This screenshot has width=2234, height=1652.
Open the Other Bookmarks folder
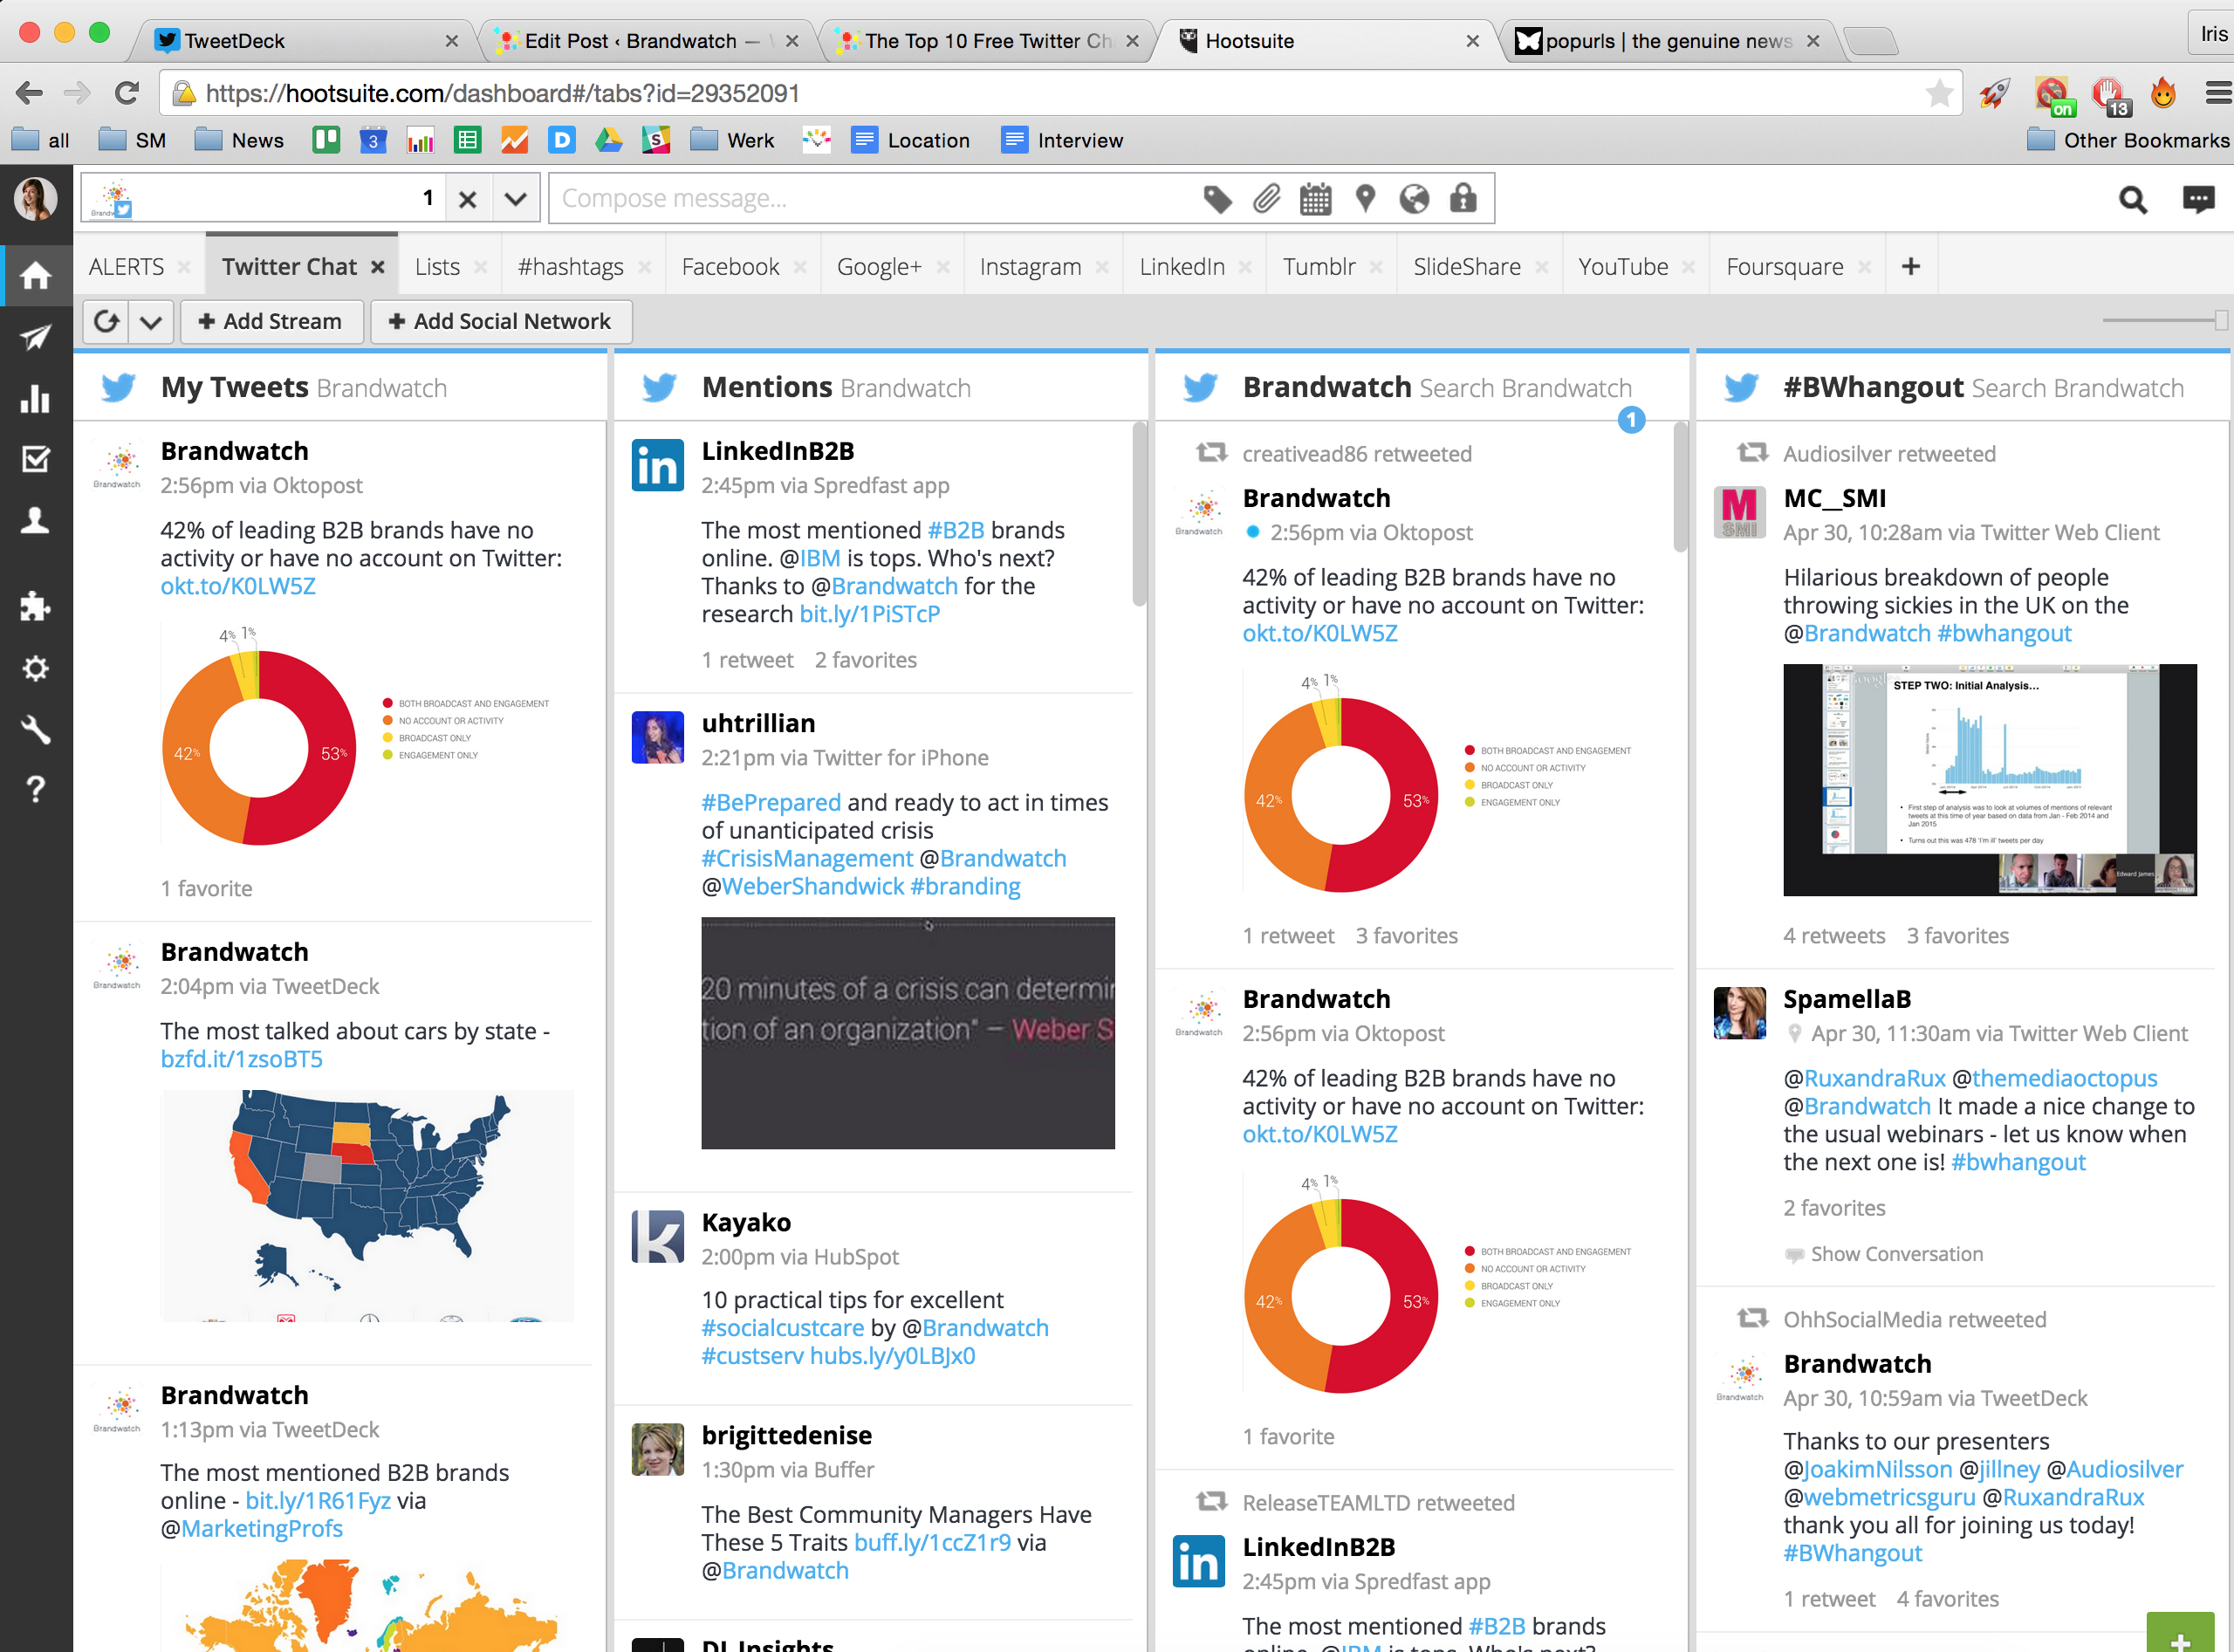2127,141
